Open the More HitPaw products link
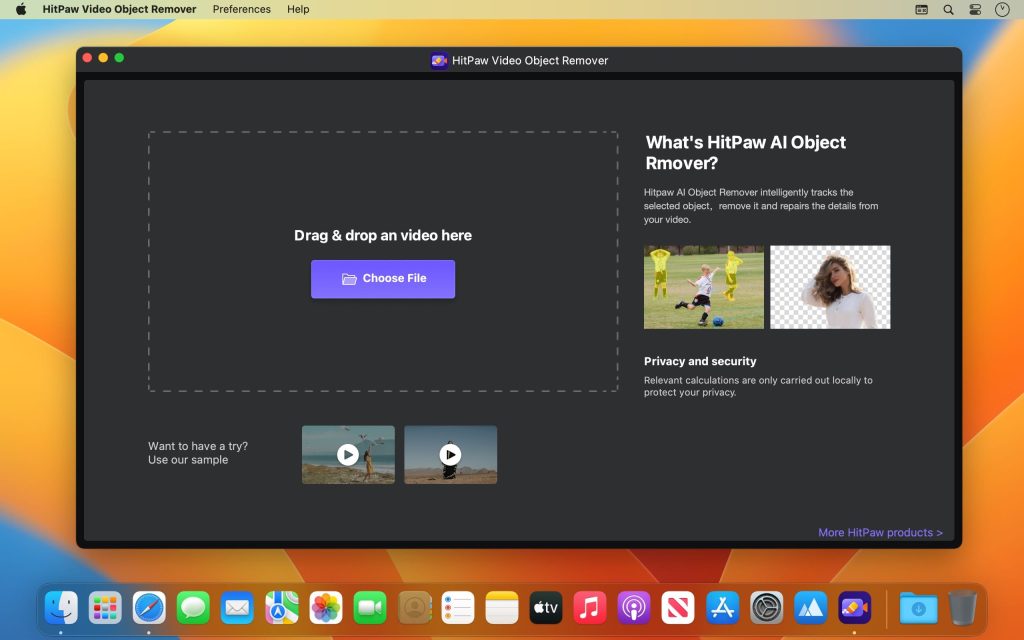Viewport: 1024px width, 640px height. pos(879,532)
